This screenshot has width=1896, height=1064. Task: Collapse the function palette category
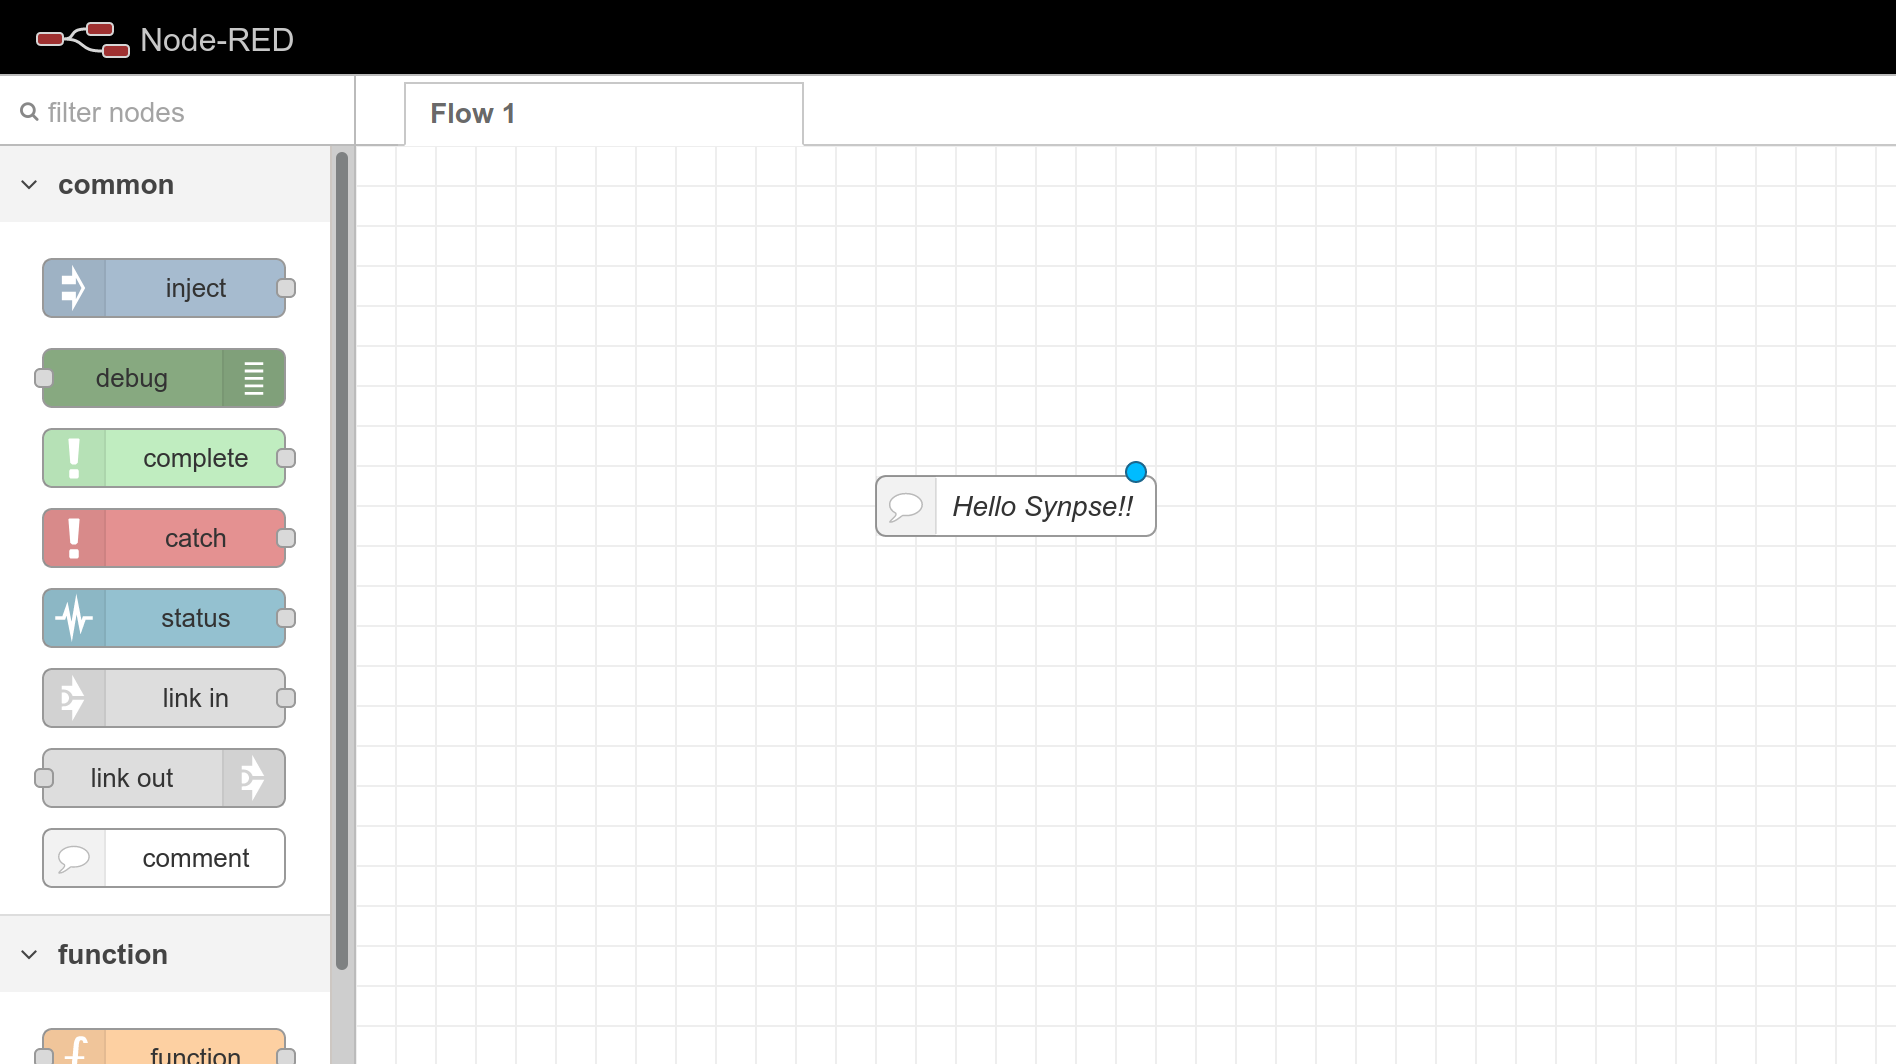point(29,955)
